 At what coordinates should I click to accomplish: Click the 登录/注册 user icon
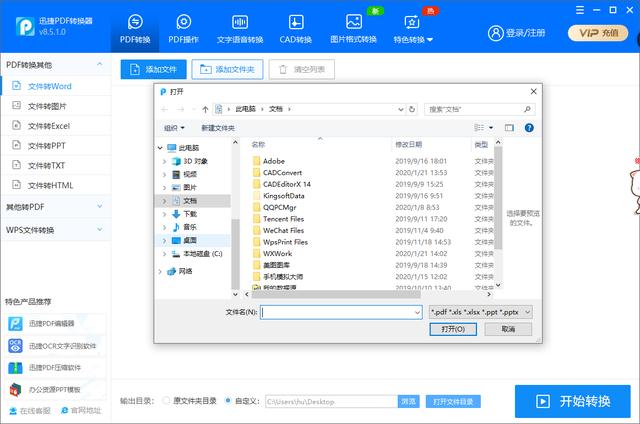tap(496, 33)
